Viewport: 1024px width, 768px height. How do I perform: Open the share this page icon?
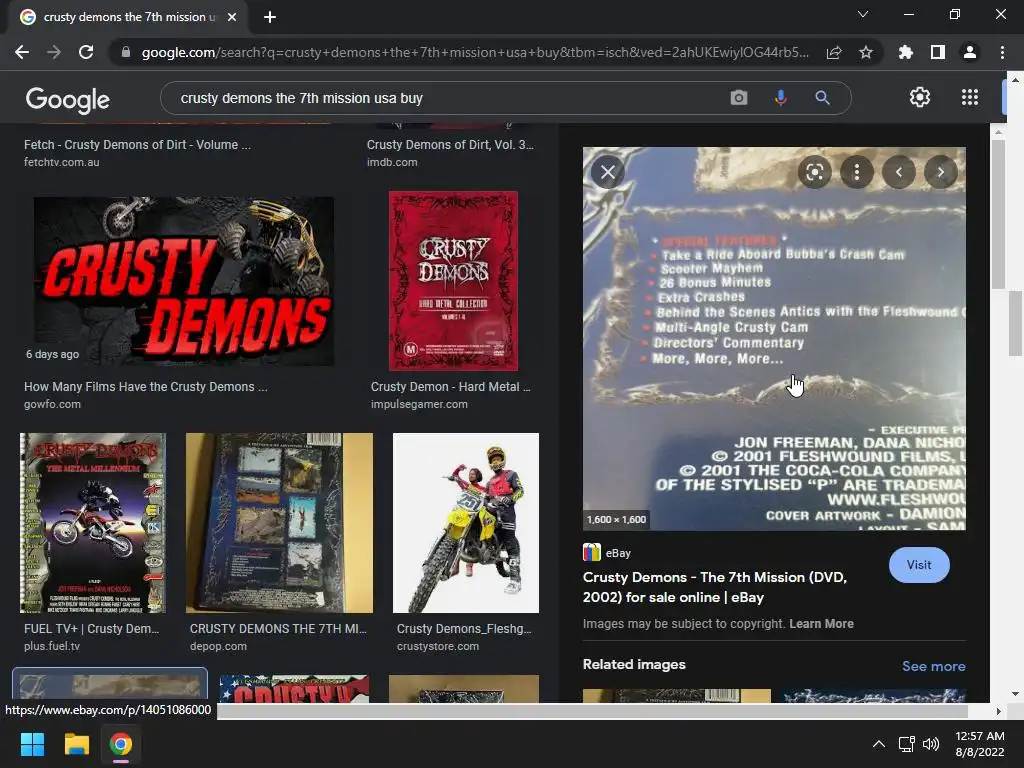[834, 52]
